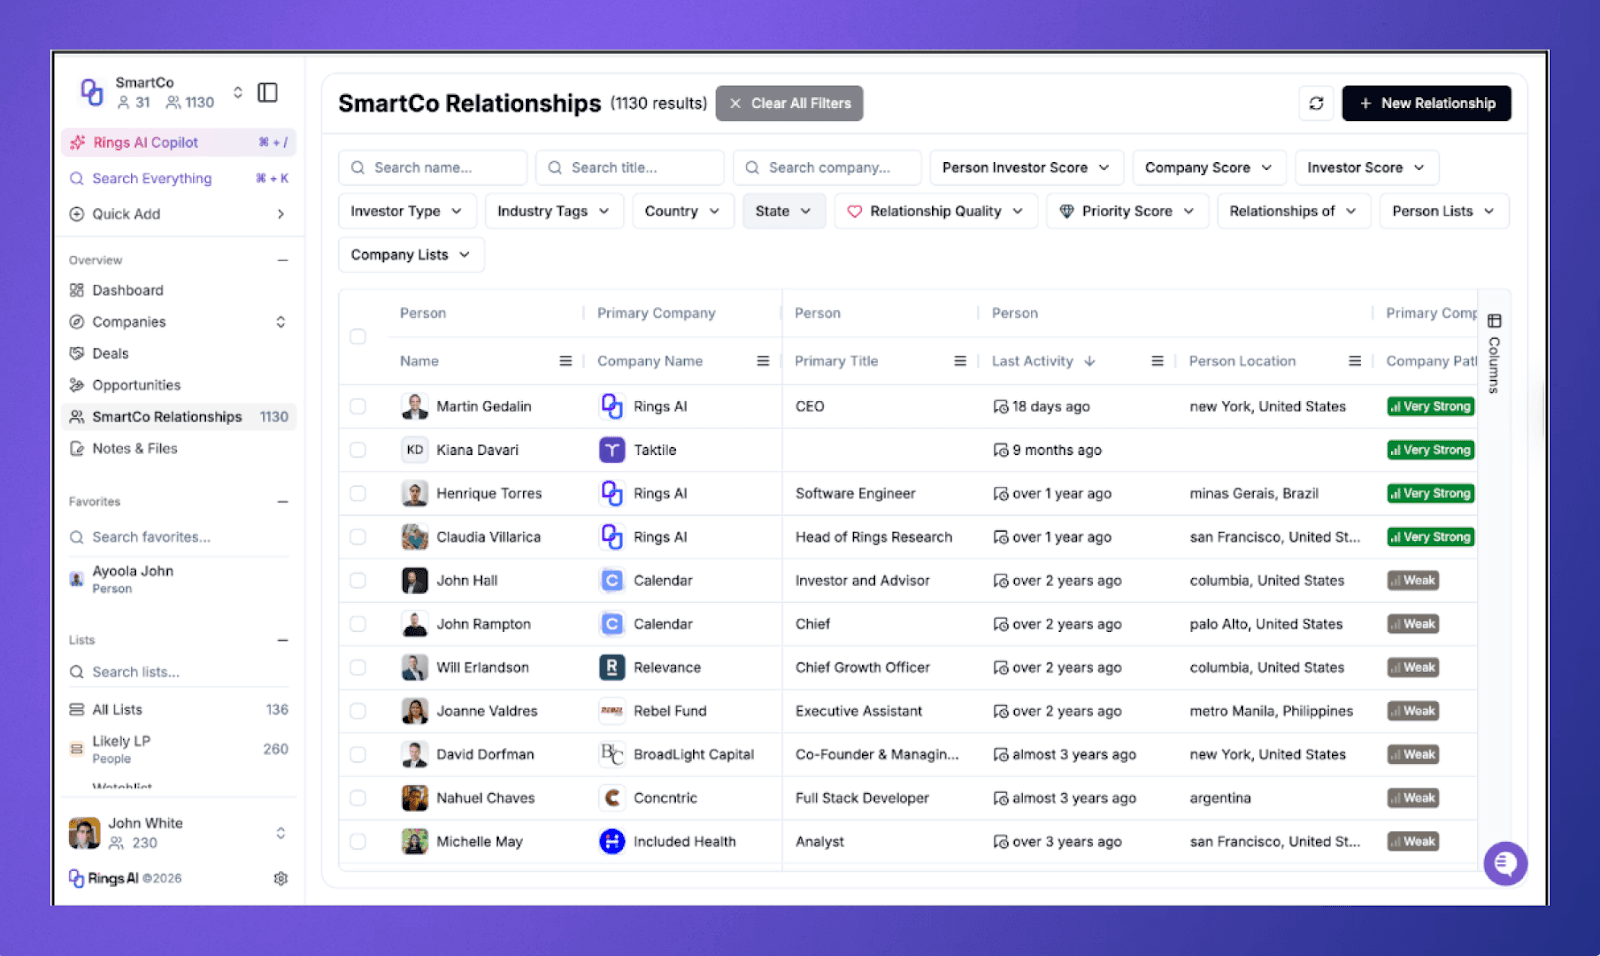The image size is (1600, 956).
Task: Open the chat bubble in the bottom-right corner
Action: (1505, 863)
